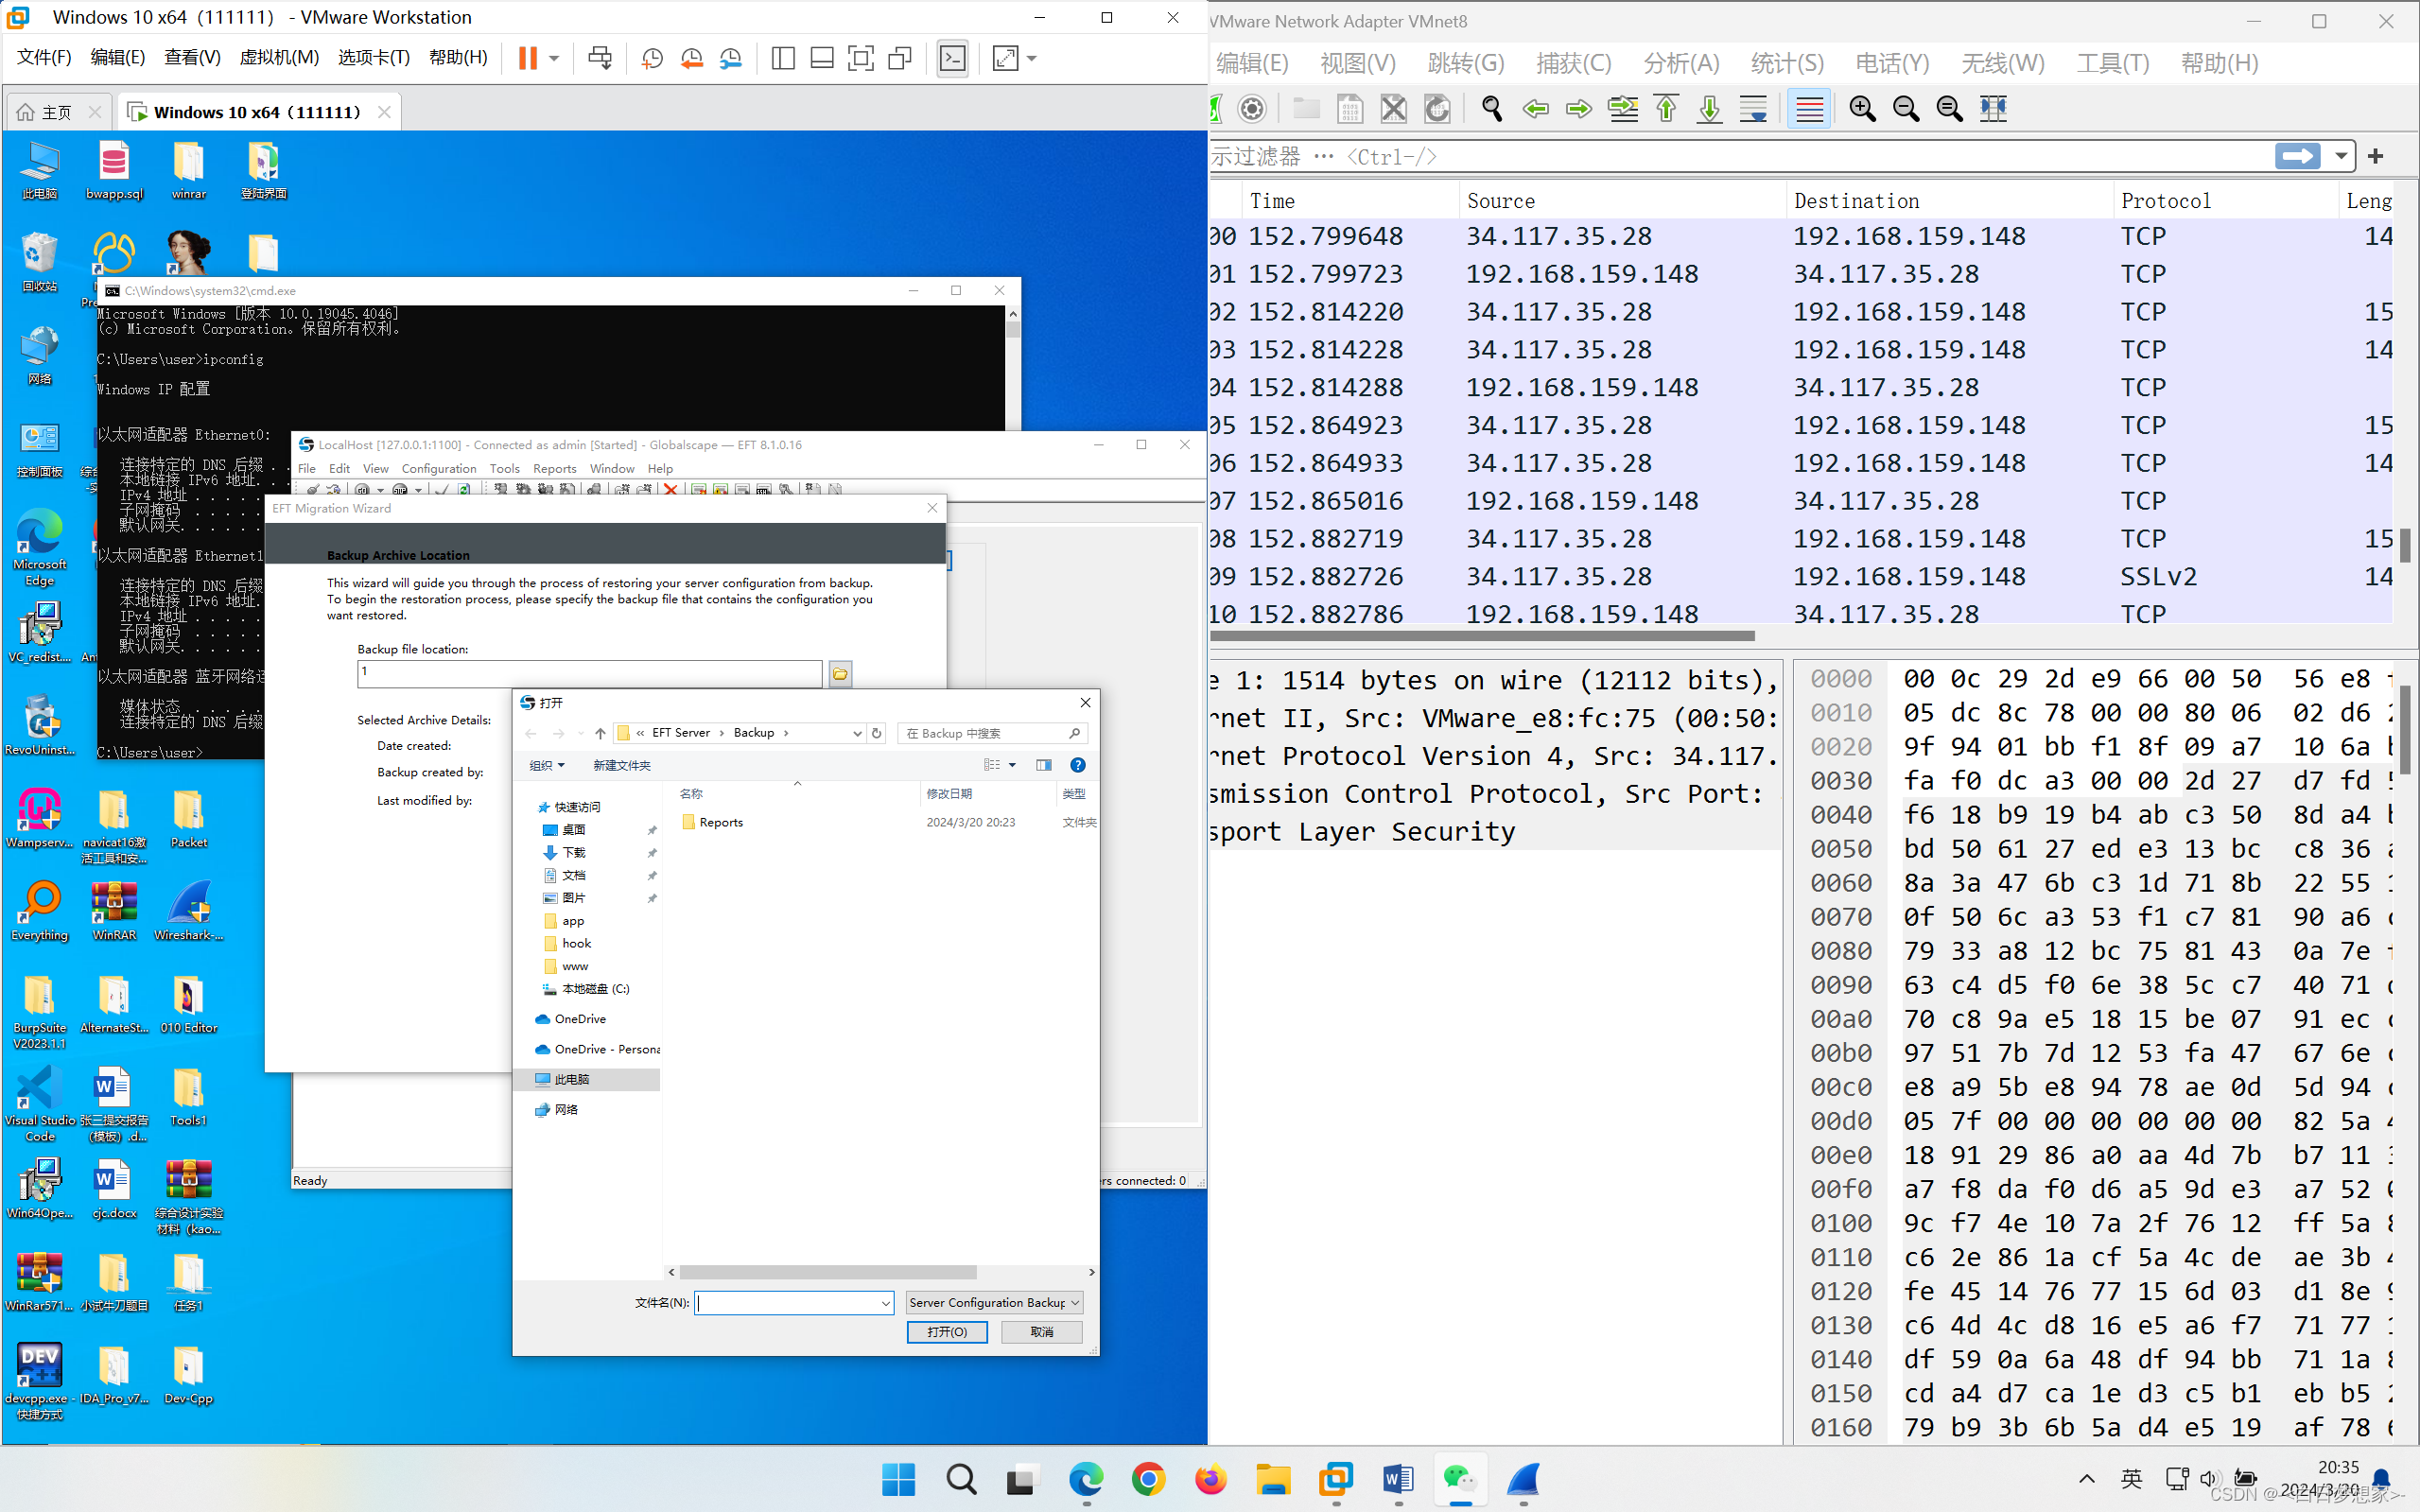The height and width of the screenshot is (1512, 2420).
Task: Click Wireshark find packet magnifier icon
Action: click(x=1491, y=108)
